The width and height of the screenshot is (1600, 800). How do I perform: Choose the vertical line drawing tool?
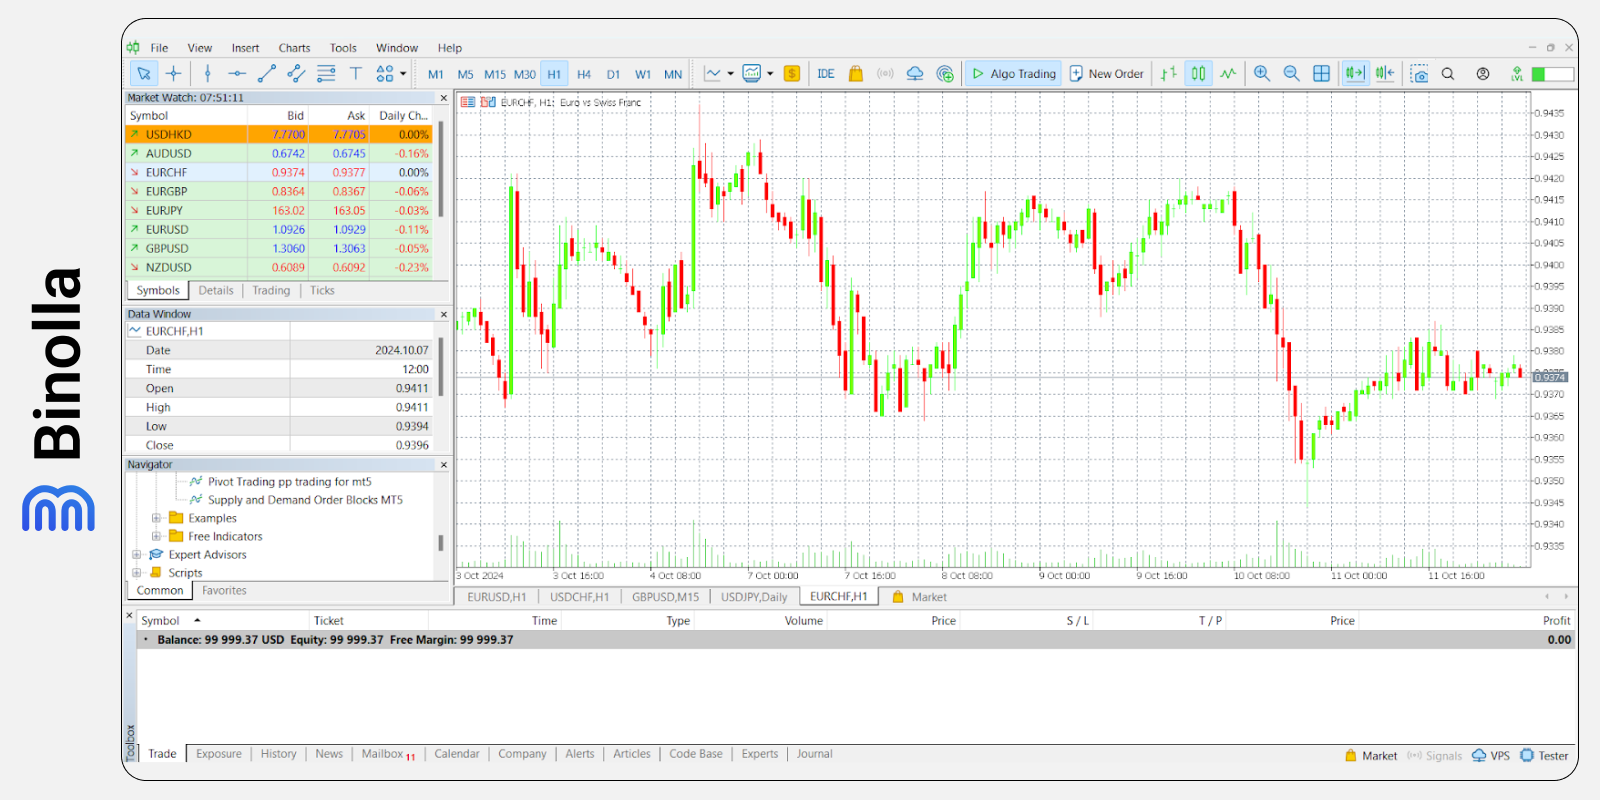[207, 73]
